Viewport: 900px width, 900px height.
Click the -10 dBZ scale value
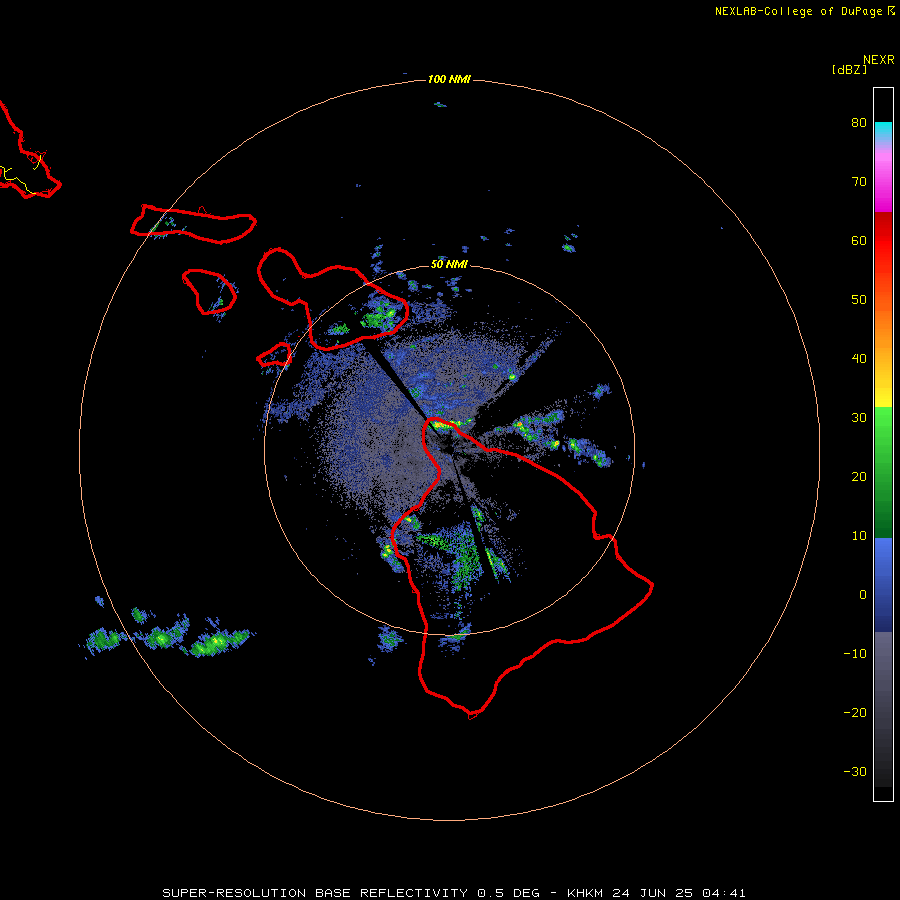(855, 654)
